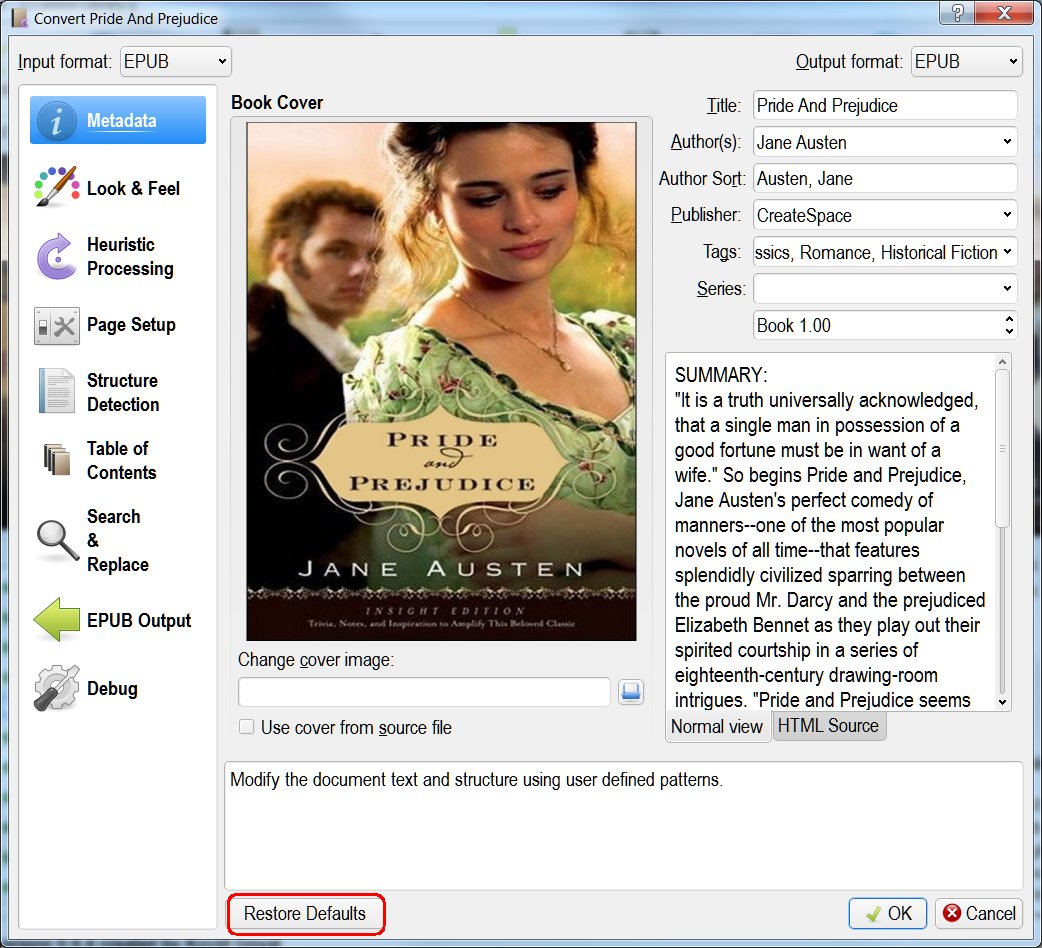The height and width of the screenshot is (948, 1042).
Task: Click the Change cover image path field
Action: click(424, 692)
